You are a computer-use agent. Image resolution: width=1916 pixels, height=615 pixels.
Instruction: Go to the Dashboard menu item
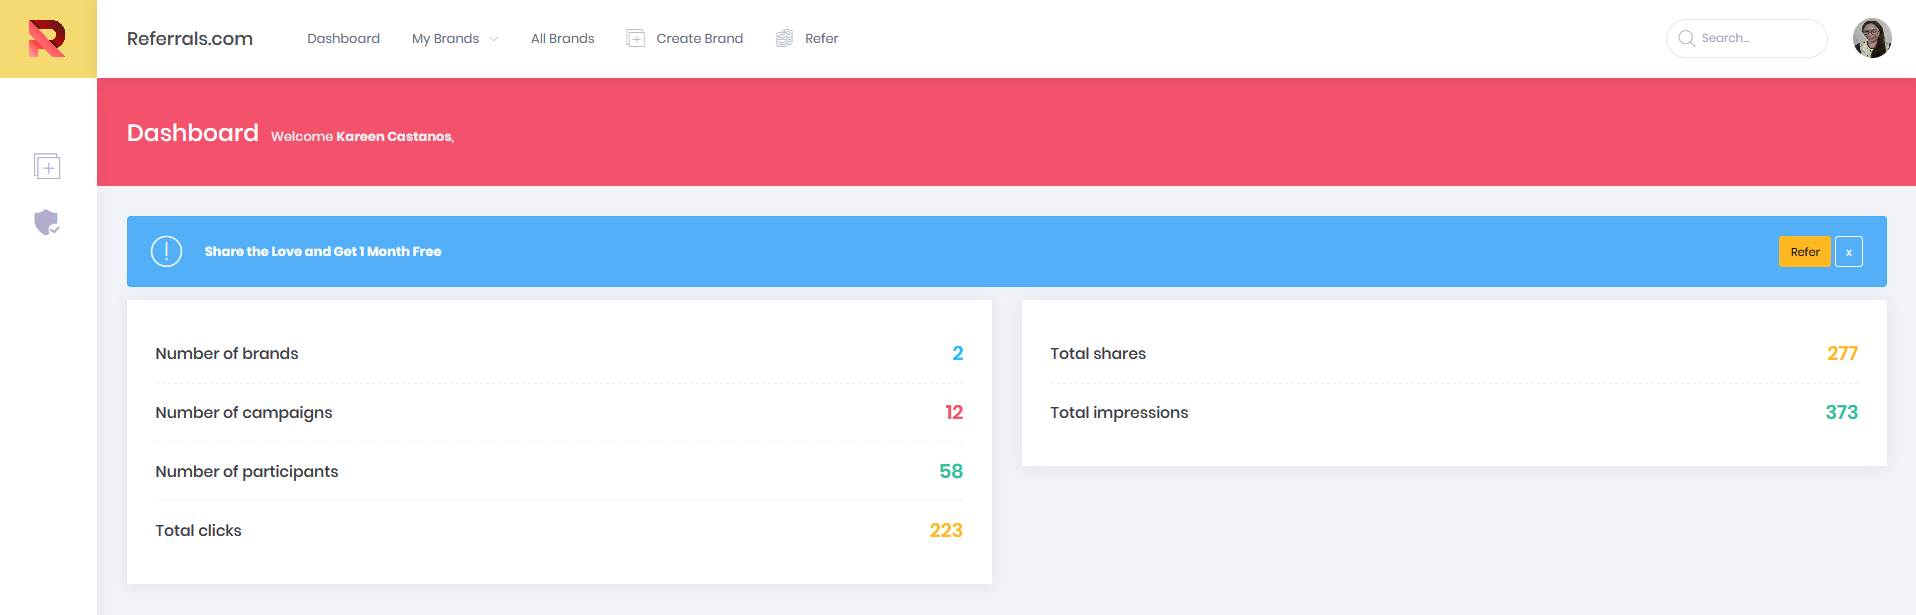(x=343, y=38)
